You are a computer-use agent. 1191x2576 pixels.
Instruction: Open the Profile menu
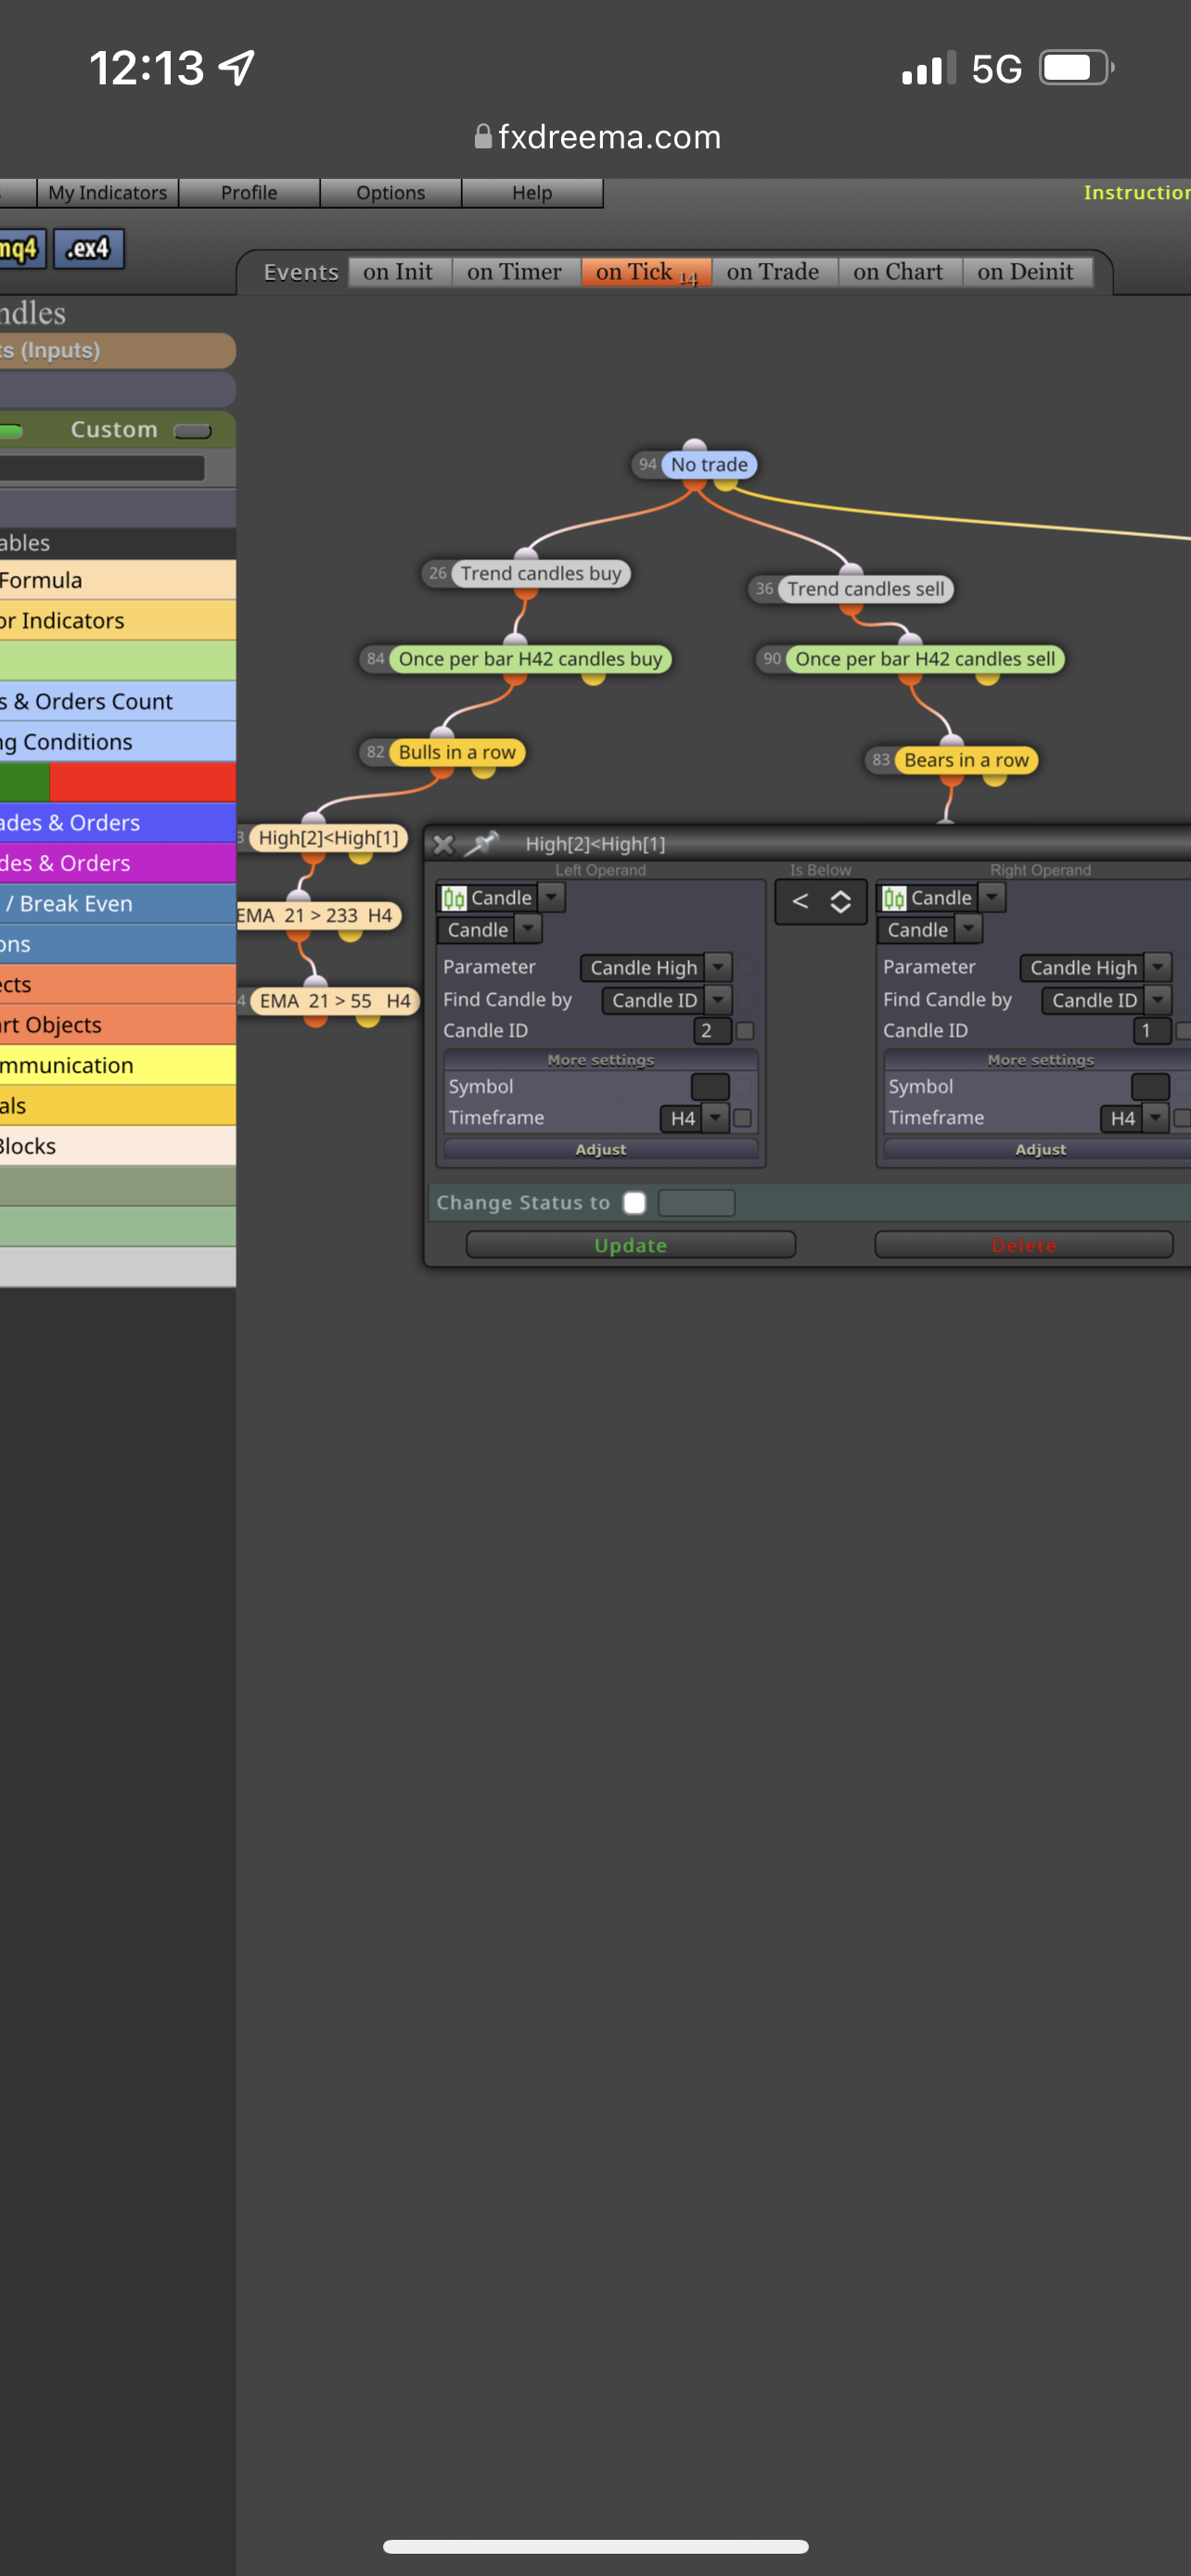point(249,193)
